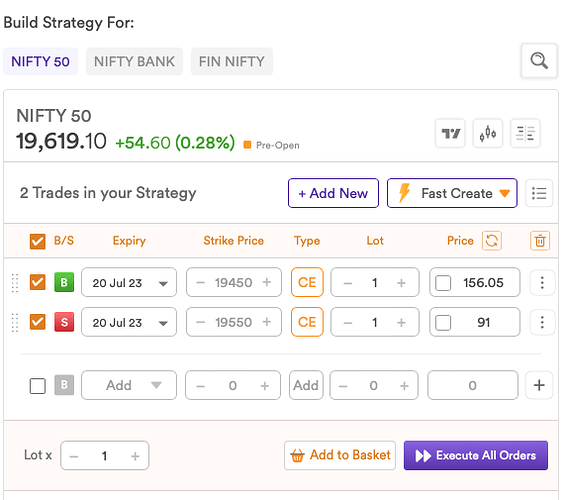Uncheck the select-all checkbox in header row
The image size is (565, 500).
tap(37, 241)
